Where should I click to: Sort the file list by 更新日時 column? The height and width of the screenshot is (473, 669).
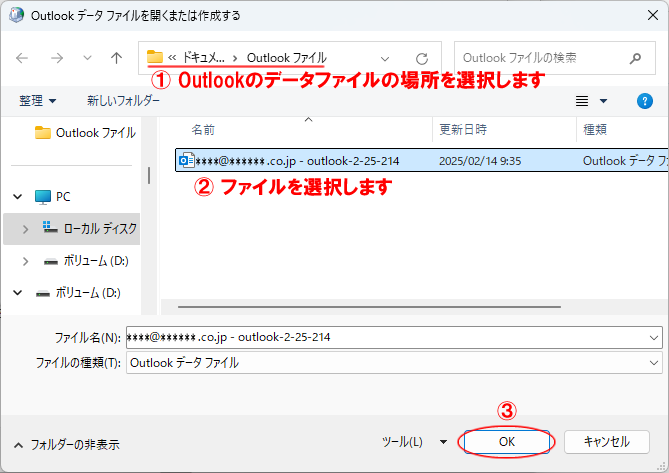click(463, 130)
